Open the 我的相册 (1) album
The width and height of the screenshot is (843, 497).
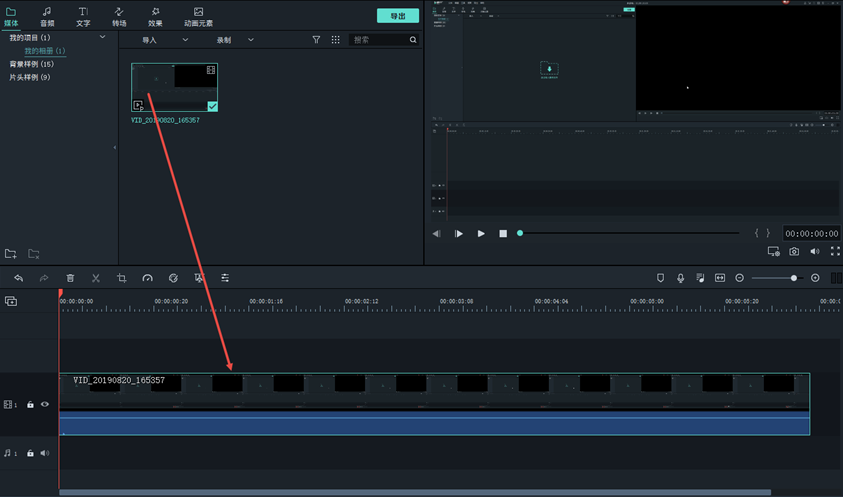click(45, 51)
